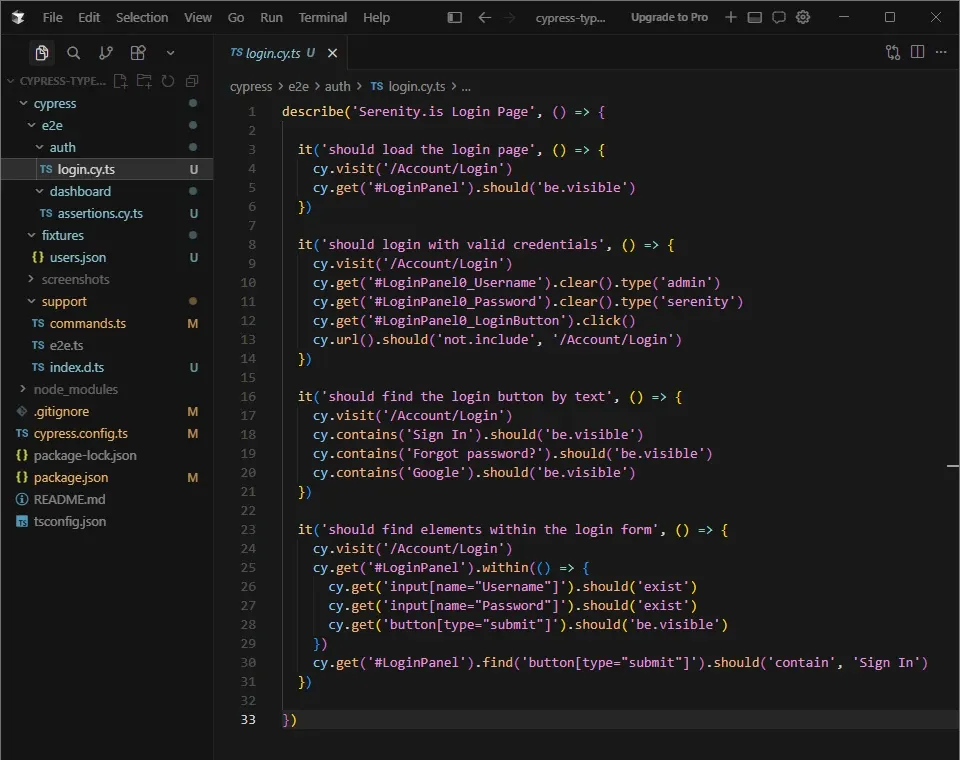Click e2e in the breadcrumb
Screen dimensions: 960x760
pyautogui.click(x=299, y=87)
